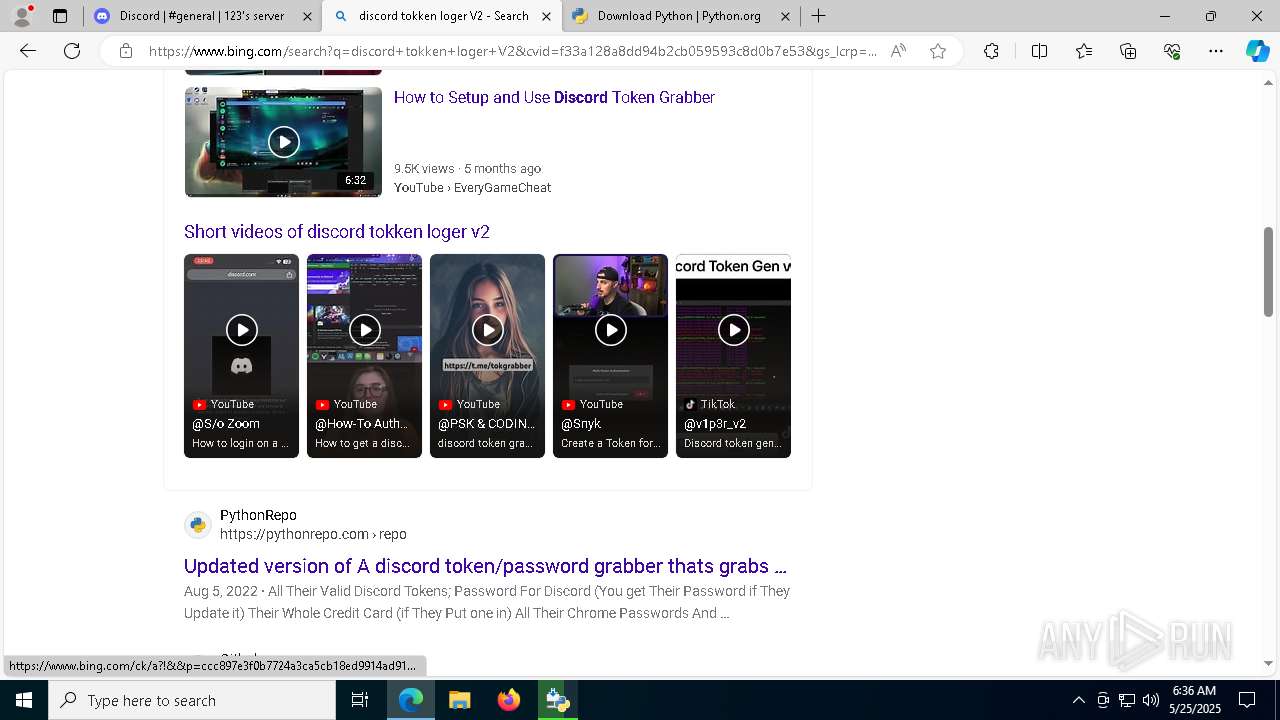Image resolution: width=1280 pixels, height=720 pixels.
Task: Add this page to favorites star
Action: click(x=938, y=51)
